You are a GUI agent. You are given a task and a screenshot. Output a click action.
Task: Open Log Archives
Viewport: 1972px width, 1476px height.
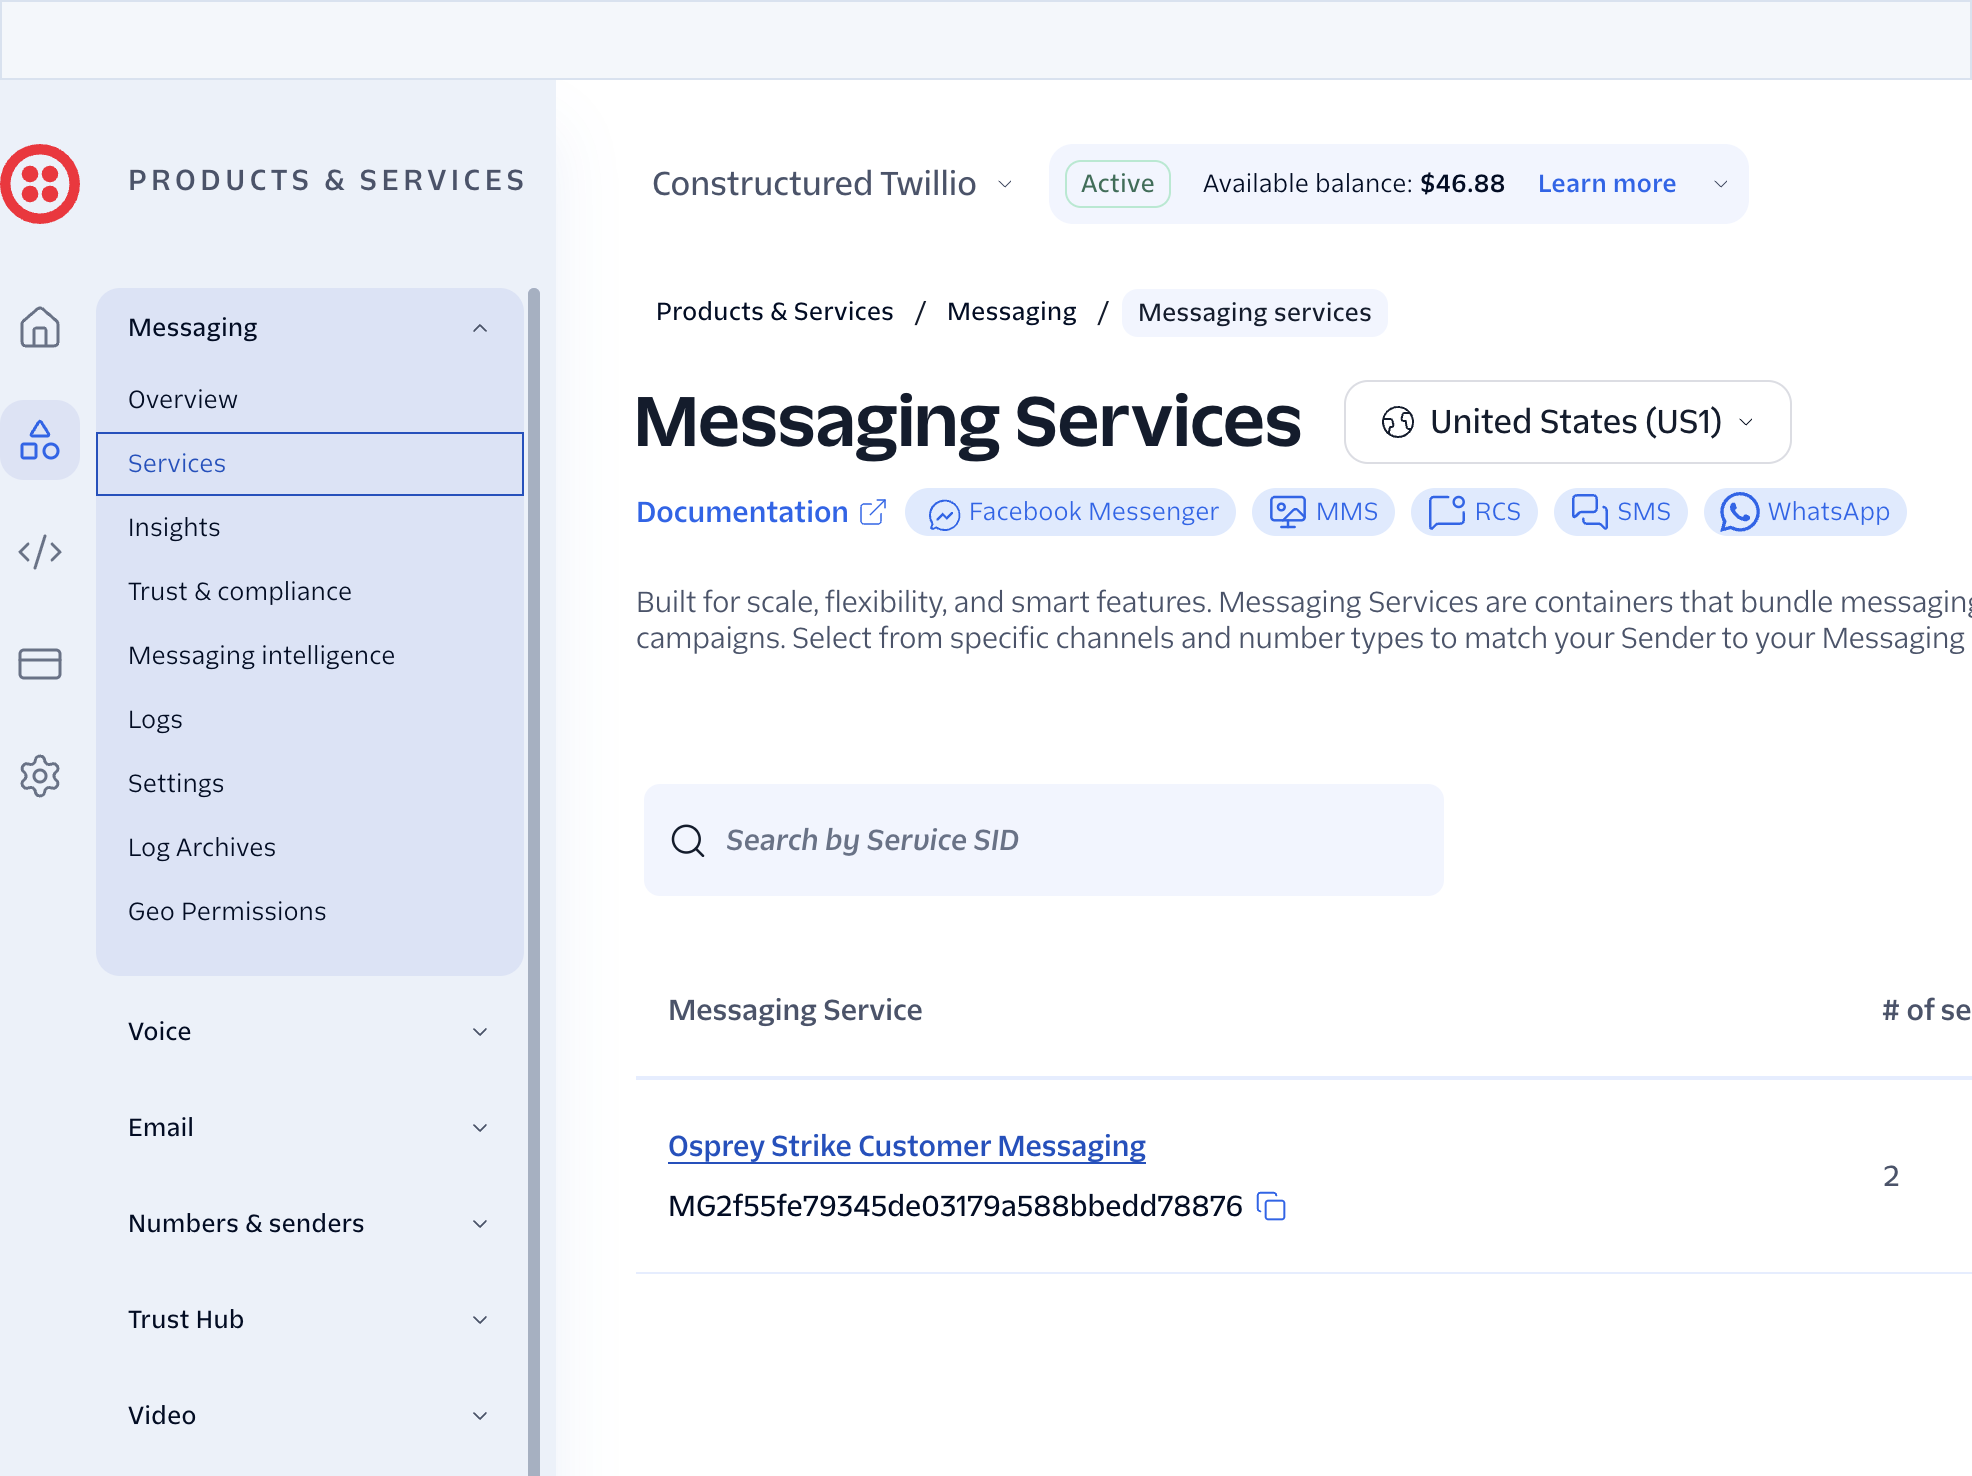310,847
